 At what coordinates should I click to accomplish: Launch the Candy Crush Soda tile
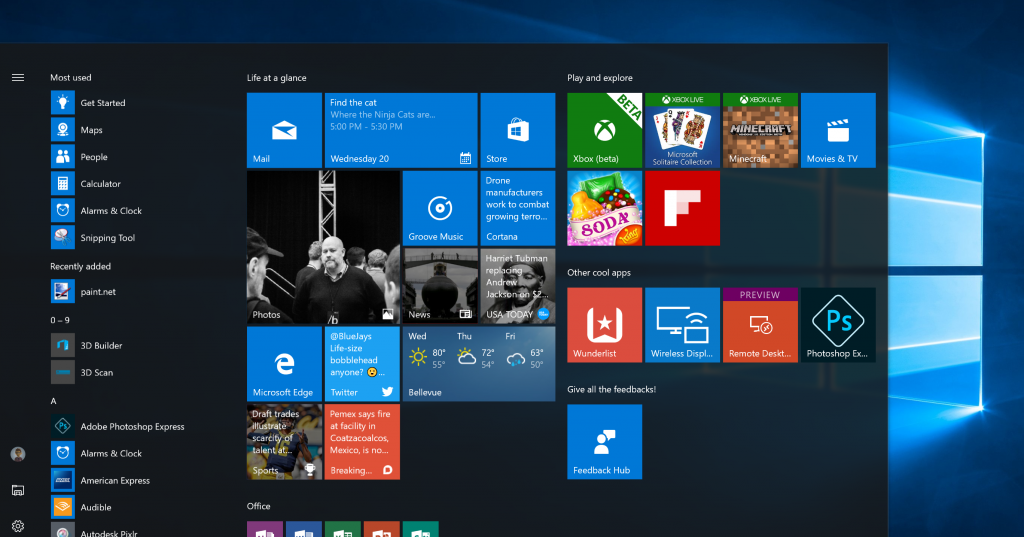(605, 208)
